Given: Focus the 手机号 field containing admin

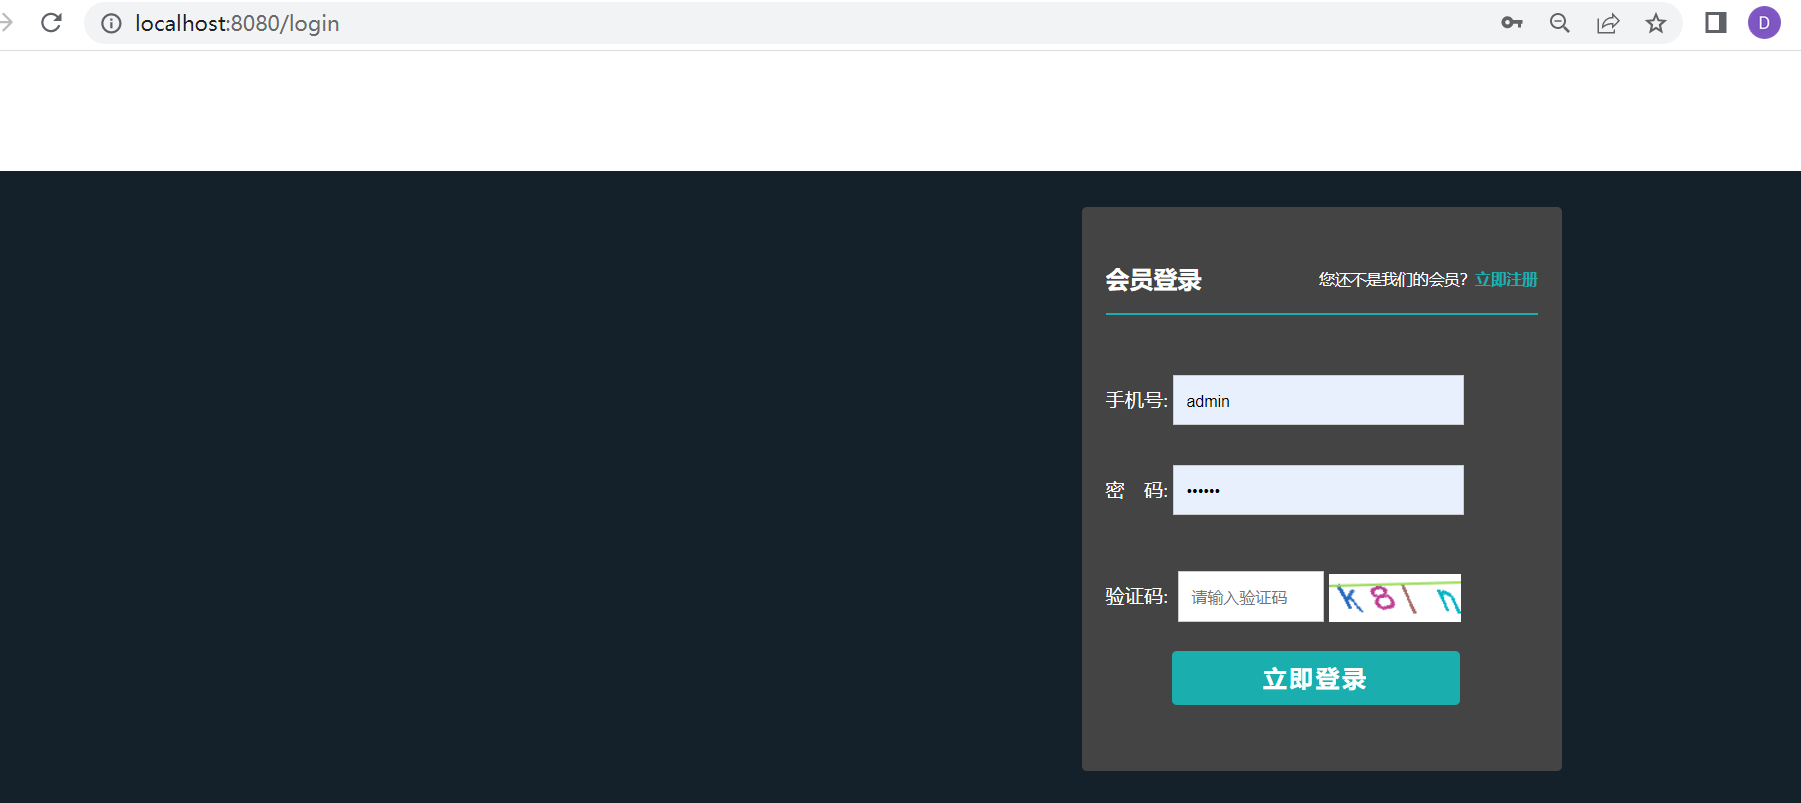Looking at the screenshot, I should tap(1318, 400).
